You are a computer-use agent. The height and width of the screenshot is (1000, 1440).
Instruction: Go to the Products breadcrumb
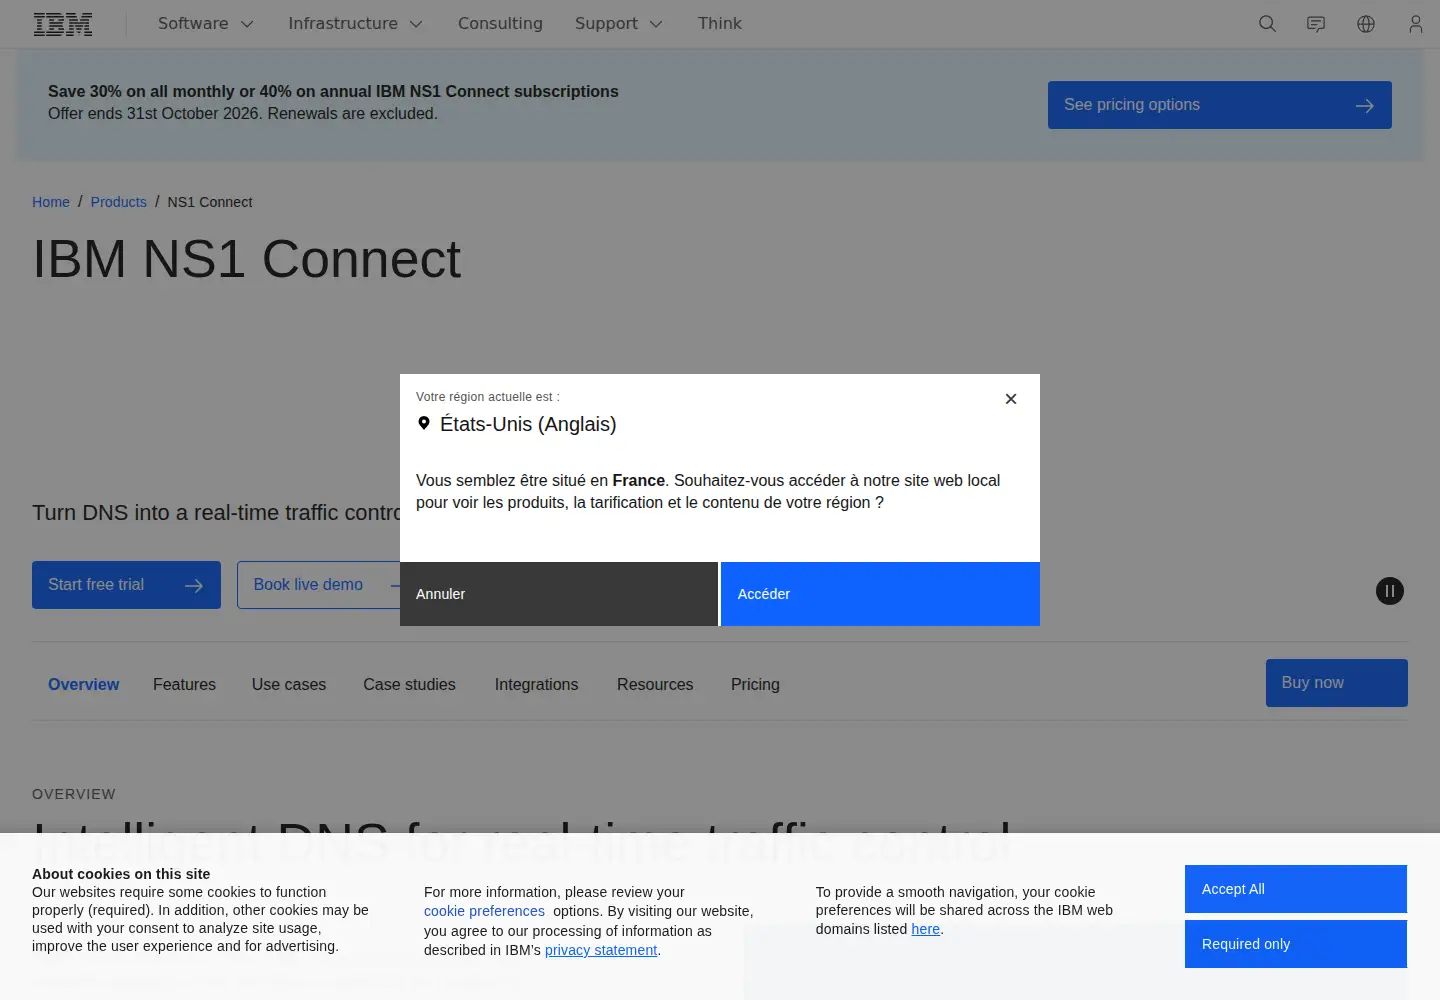pyautogui.click(x=119, y=202)
